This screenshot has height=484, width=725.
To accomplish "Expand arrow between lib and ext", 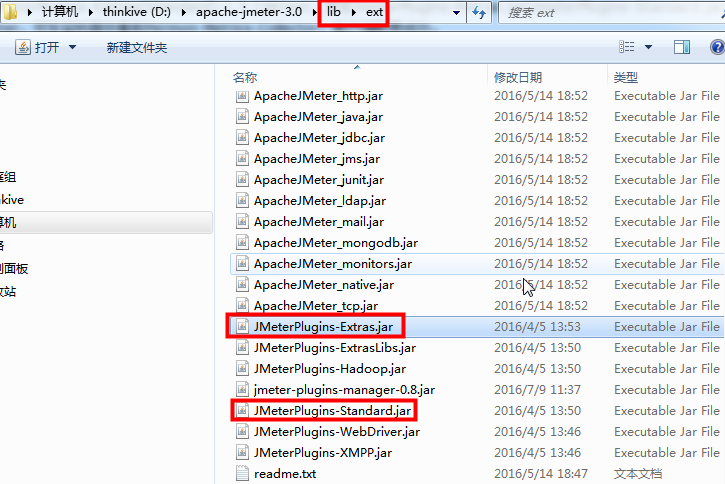I will (354, 12).
